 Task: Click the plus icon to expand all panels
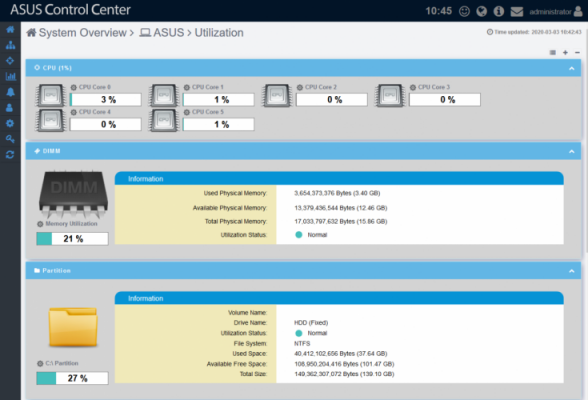click(x=565, y=52)
